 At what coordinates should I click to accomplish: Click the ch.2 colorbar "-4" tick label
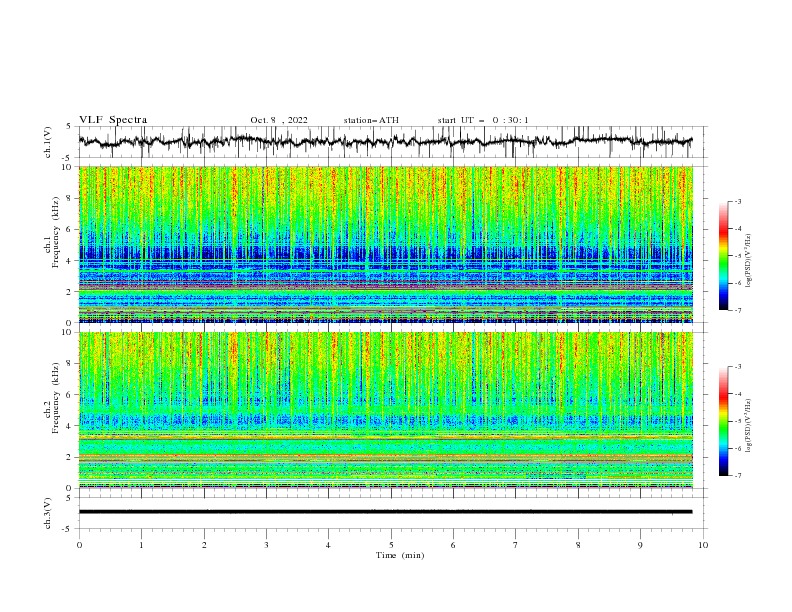click(738, 394)
